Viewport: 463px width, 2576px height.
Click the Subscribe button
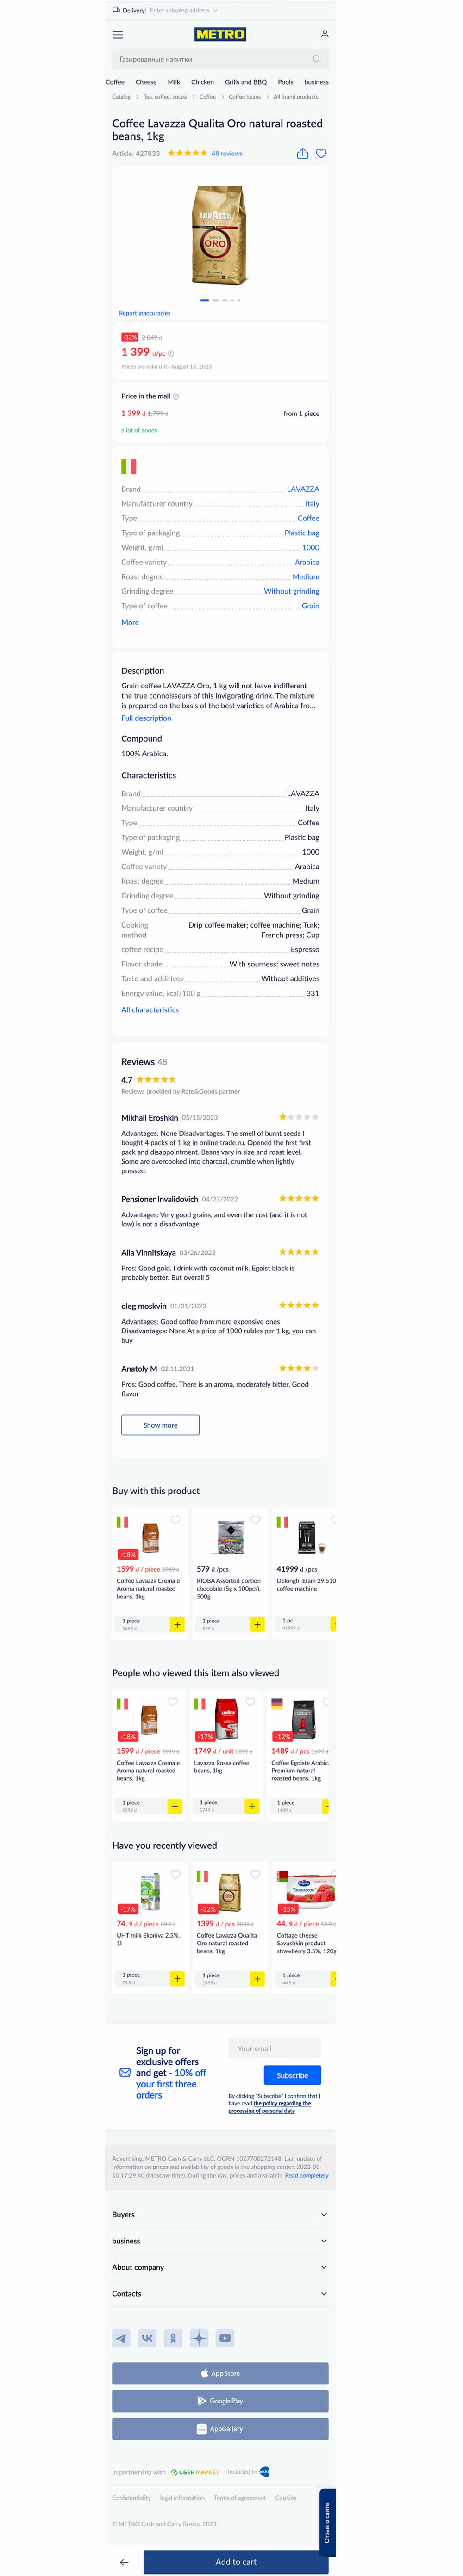(292, 2075)
